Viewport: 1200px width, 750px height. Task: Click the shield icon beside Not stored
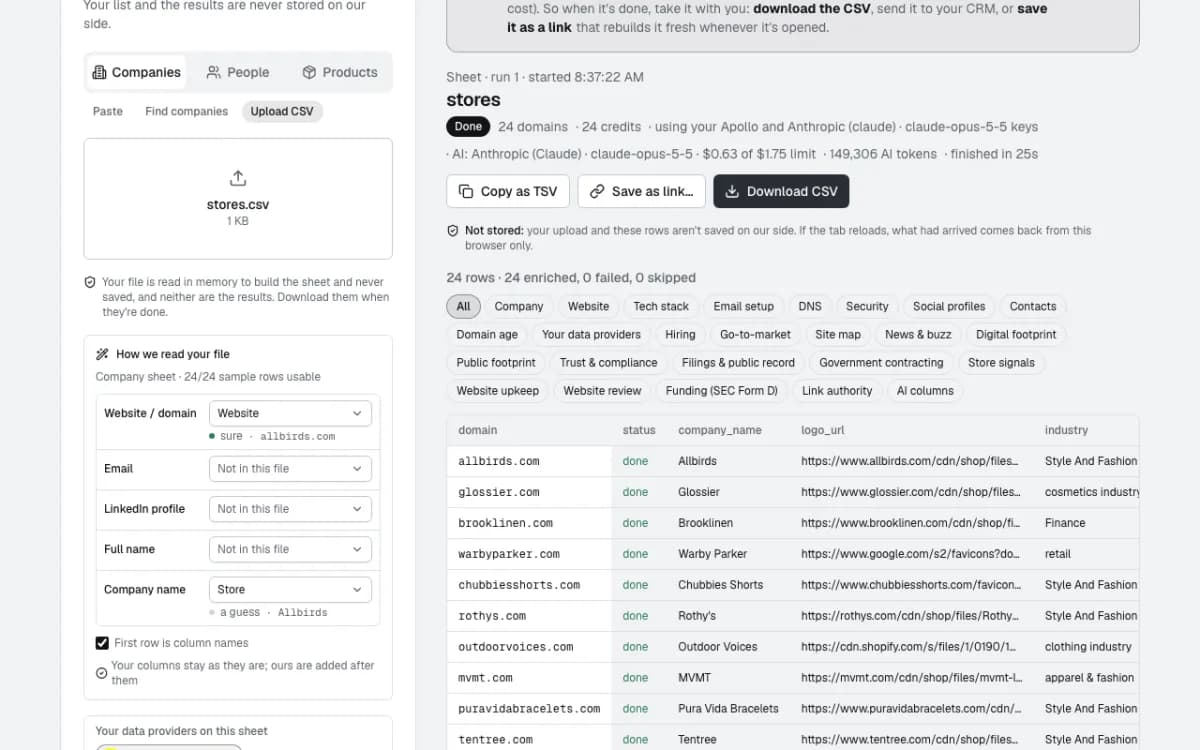pyautogui.click(x=453, y=231)
